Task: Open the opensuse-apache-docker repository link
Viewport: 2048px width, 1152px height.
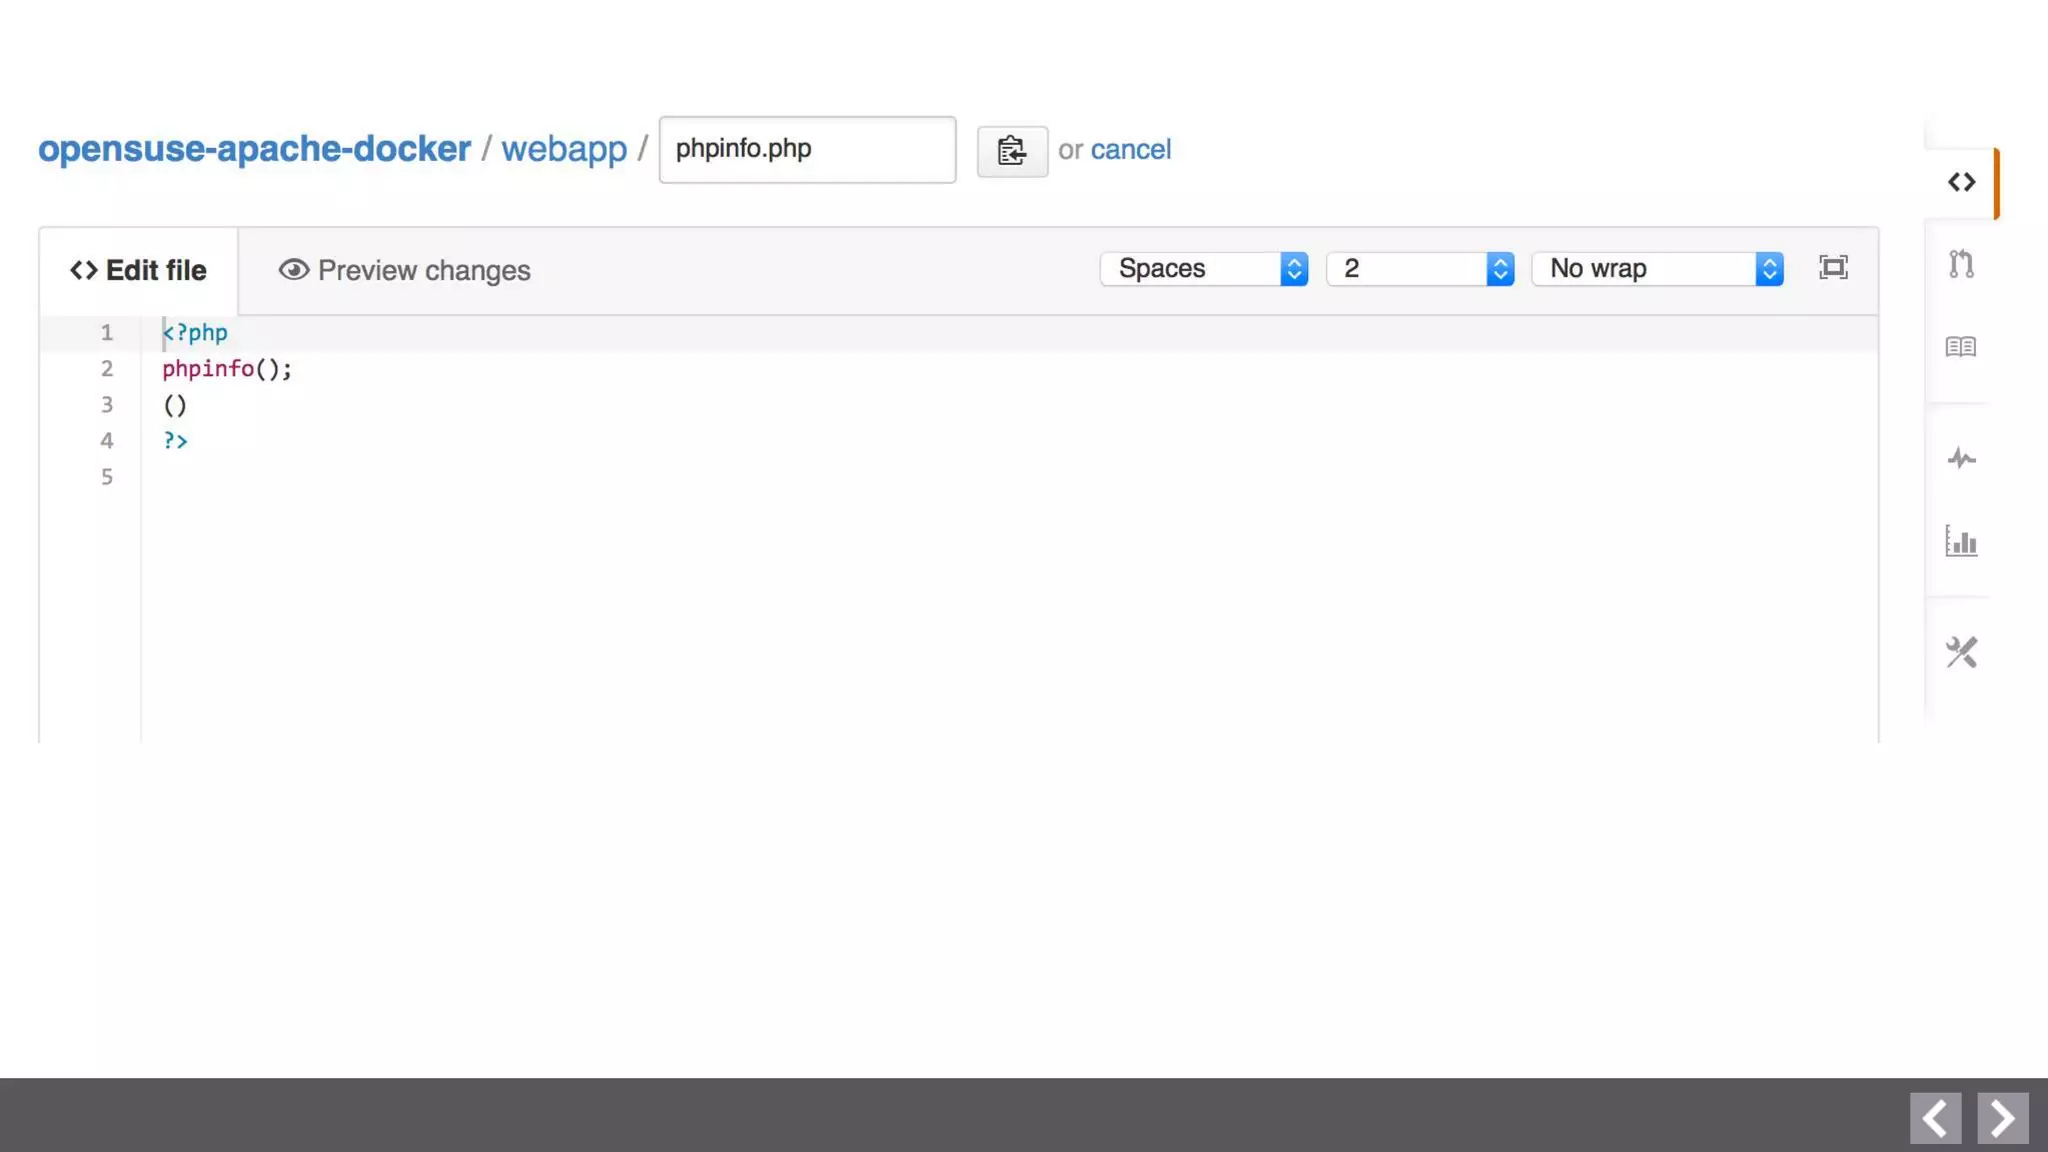Action: (254, 149)
